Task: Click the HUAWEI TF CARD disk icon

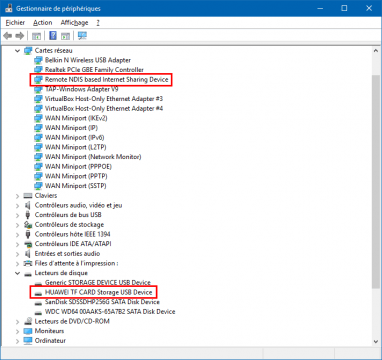Action: [x=39, y=293]
